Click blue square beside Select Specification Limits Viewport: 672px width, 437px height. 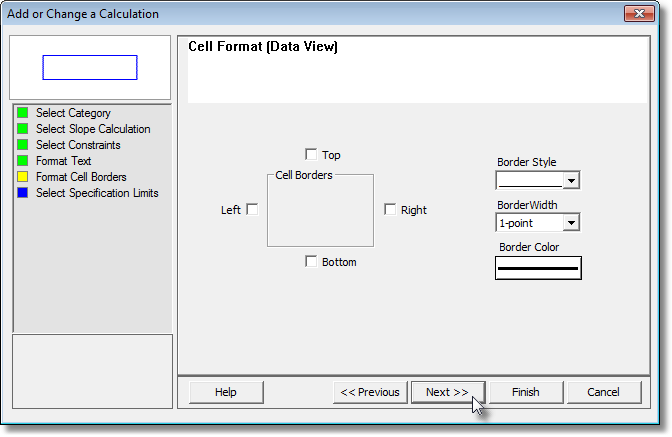23,193
